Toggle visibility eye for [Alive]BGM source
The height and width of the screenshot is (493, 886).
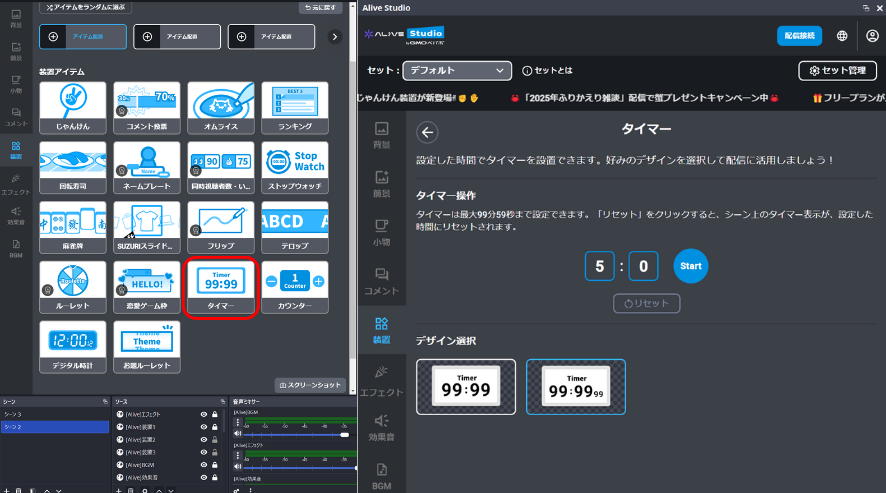click(x=204, y=466)
